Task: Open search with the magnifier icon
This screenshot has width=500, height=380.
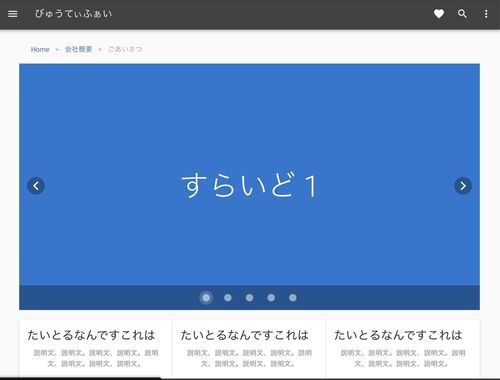Action: pyautogui.click(x=462, y=14)
